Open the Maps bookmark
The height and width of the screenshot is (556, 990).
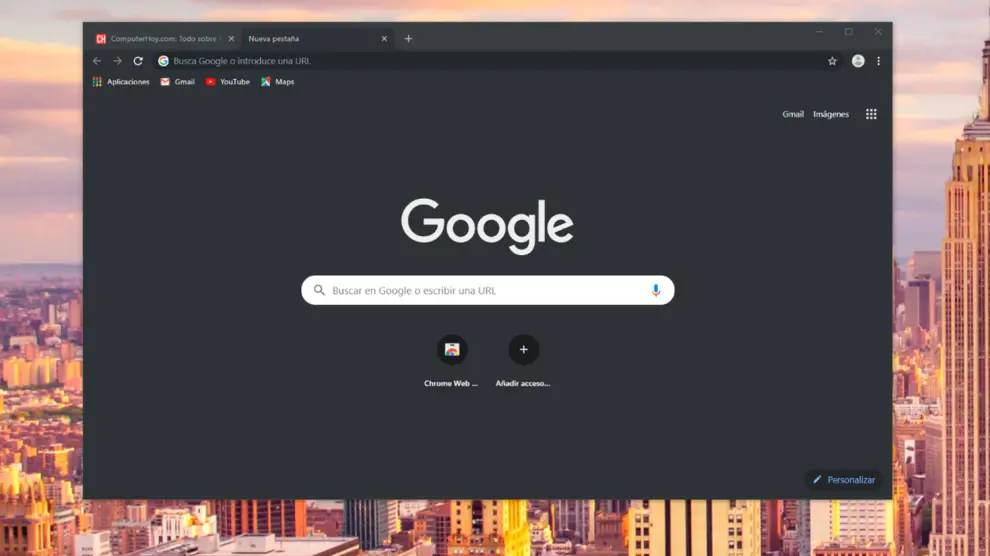(278, 82)
